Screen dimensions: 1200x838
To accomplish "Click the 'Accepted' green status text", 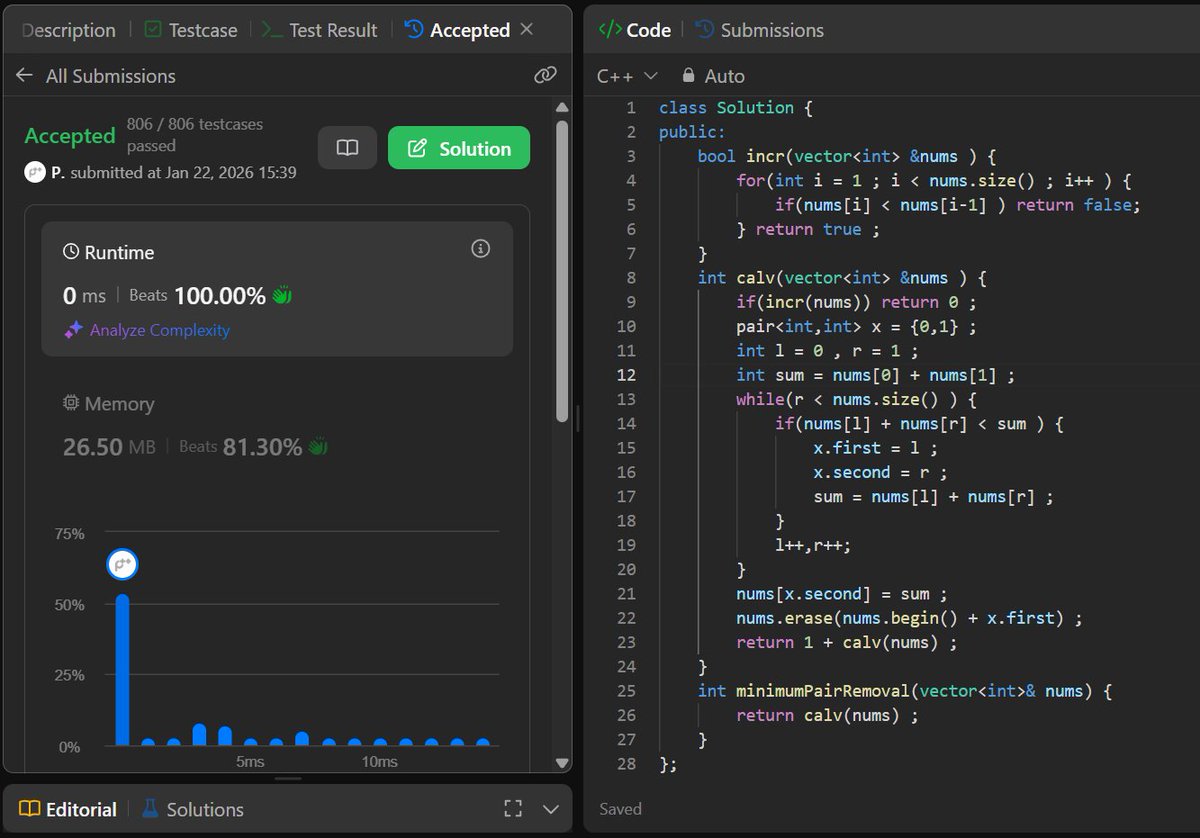I will pyautogui.click(x=70, y=136).
